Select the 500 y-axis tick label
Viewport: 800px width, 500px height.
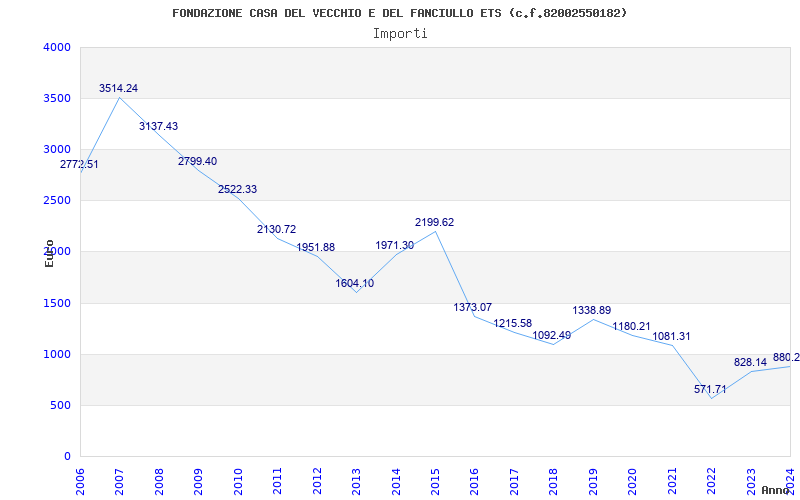click(60, 406)
